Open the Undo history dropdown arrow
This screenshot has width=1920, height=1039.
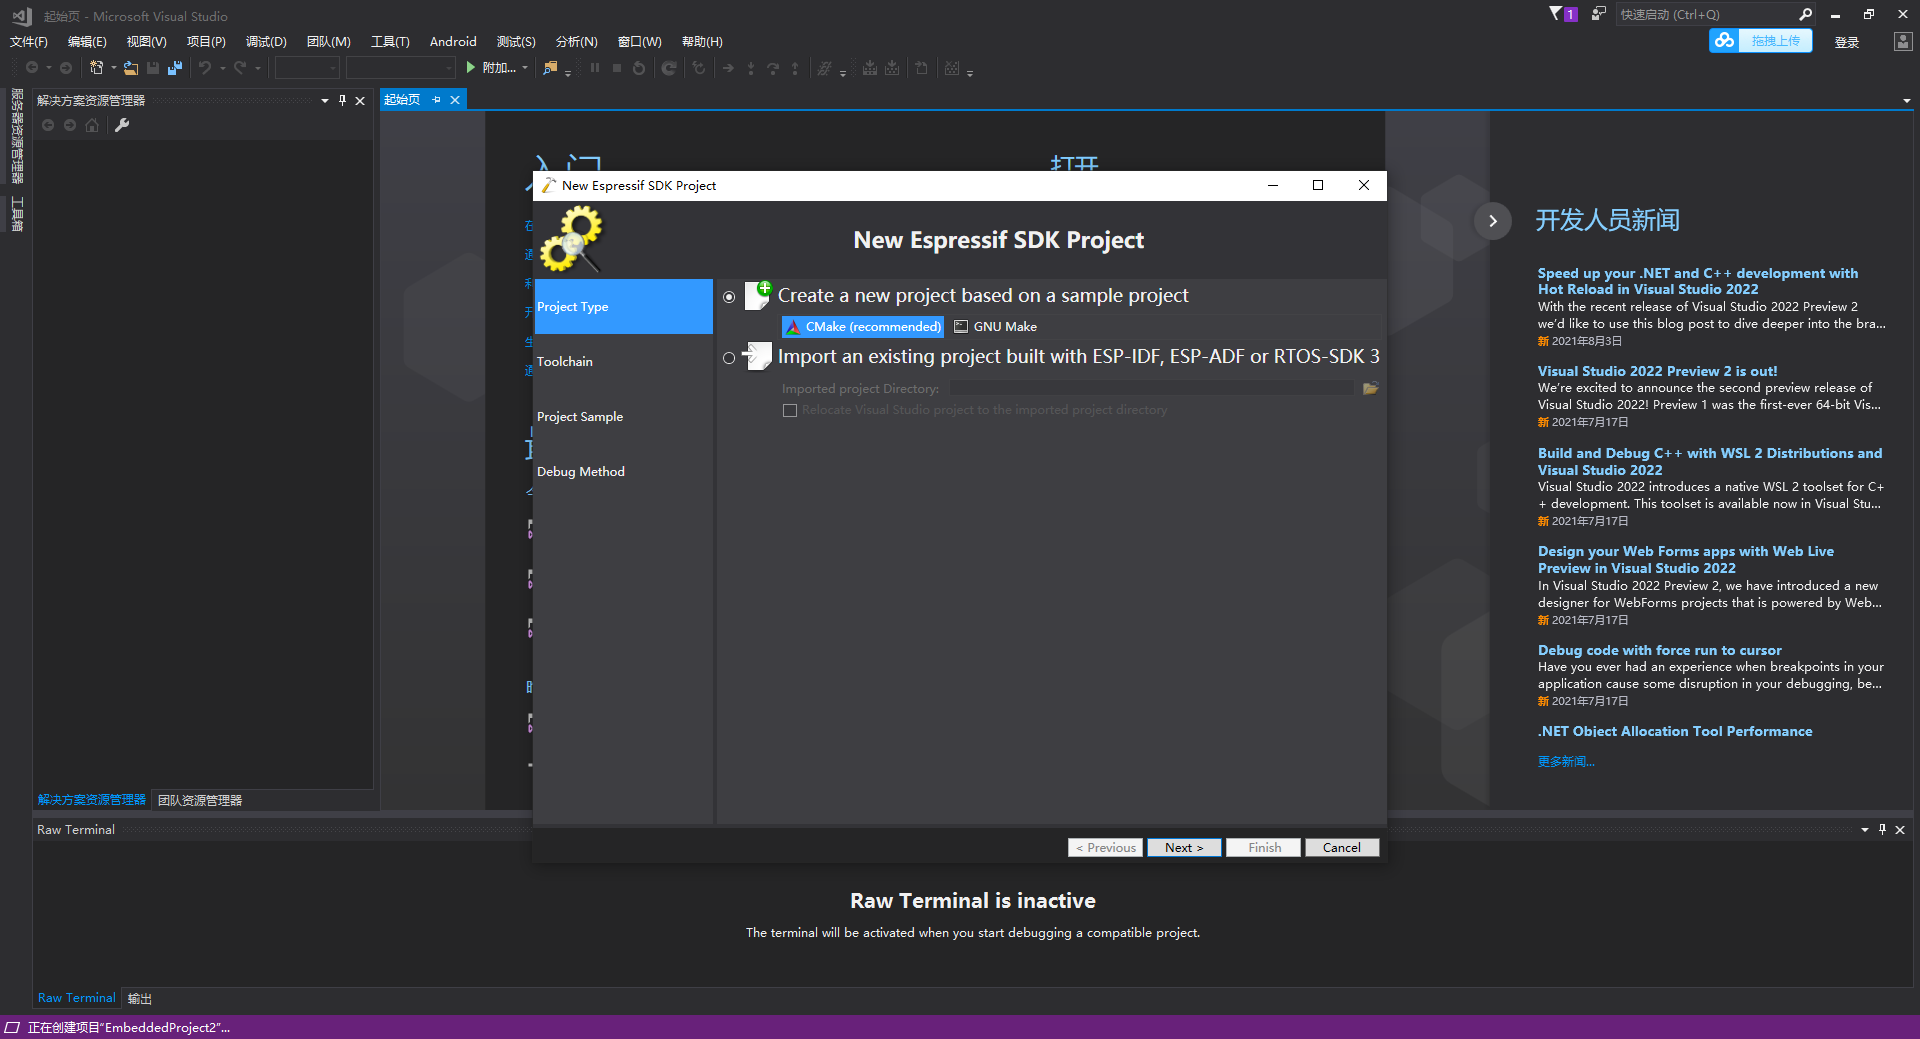pos(222,68)
